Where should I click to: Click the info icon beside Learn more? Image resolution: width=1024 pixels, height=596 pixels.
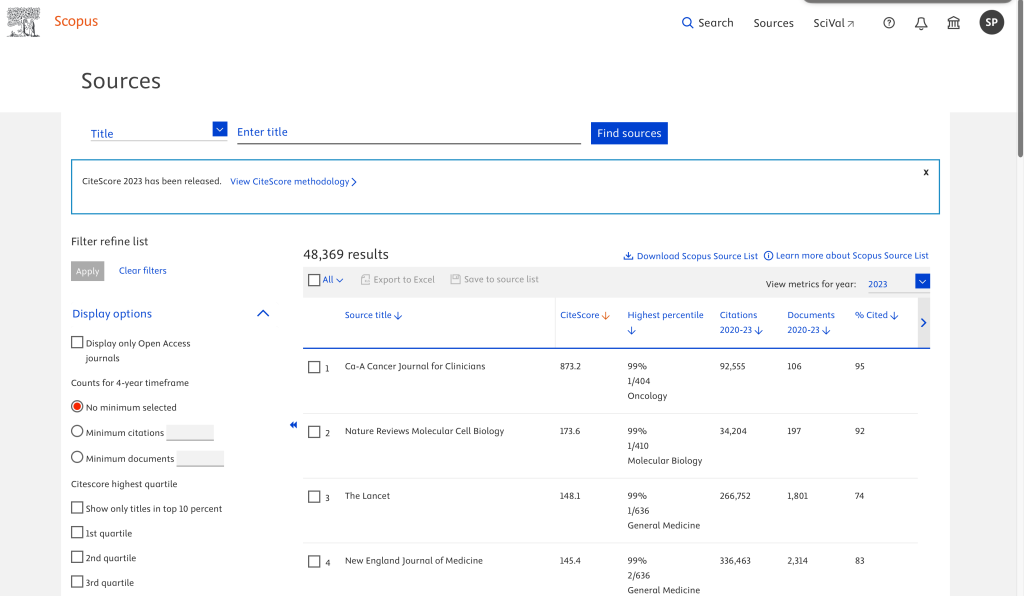tap(769, 256)
